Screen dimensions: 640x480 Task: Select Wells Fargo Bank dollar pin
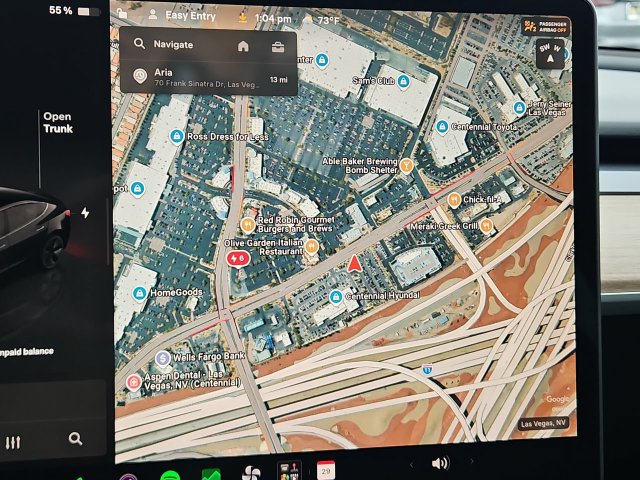163,359
